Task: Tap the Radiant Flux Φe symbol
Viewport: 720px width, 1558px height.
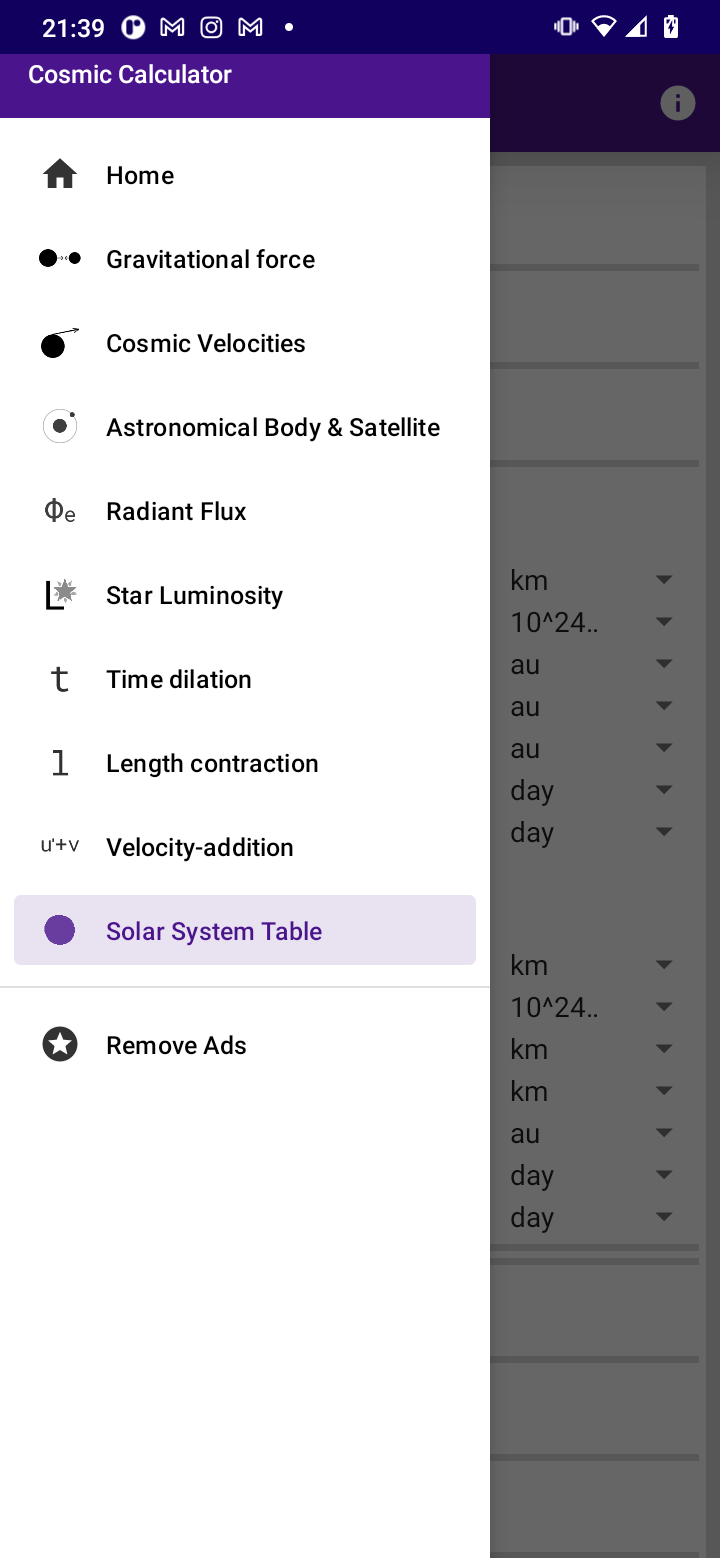Action: pyautogui.click(x=60, y=511)
